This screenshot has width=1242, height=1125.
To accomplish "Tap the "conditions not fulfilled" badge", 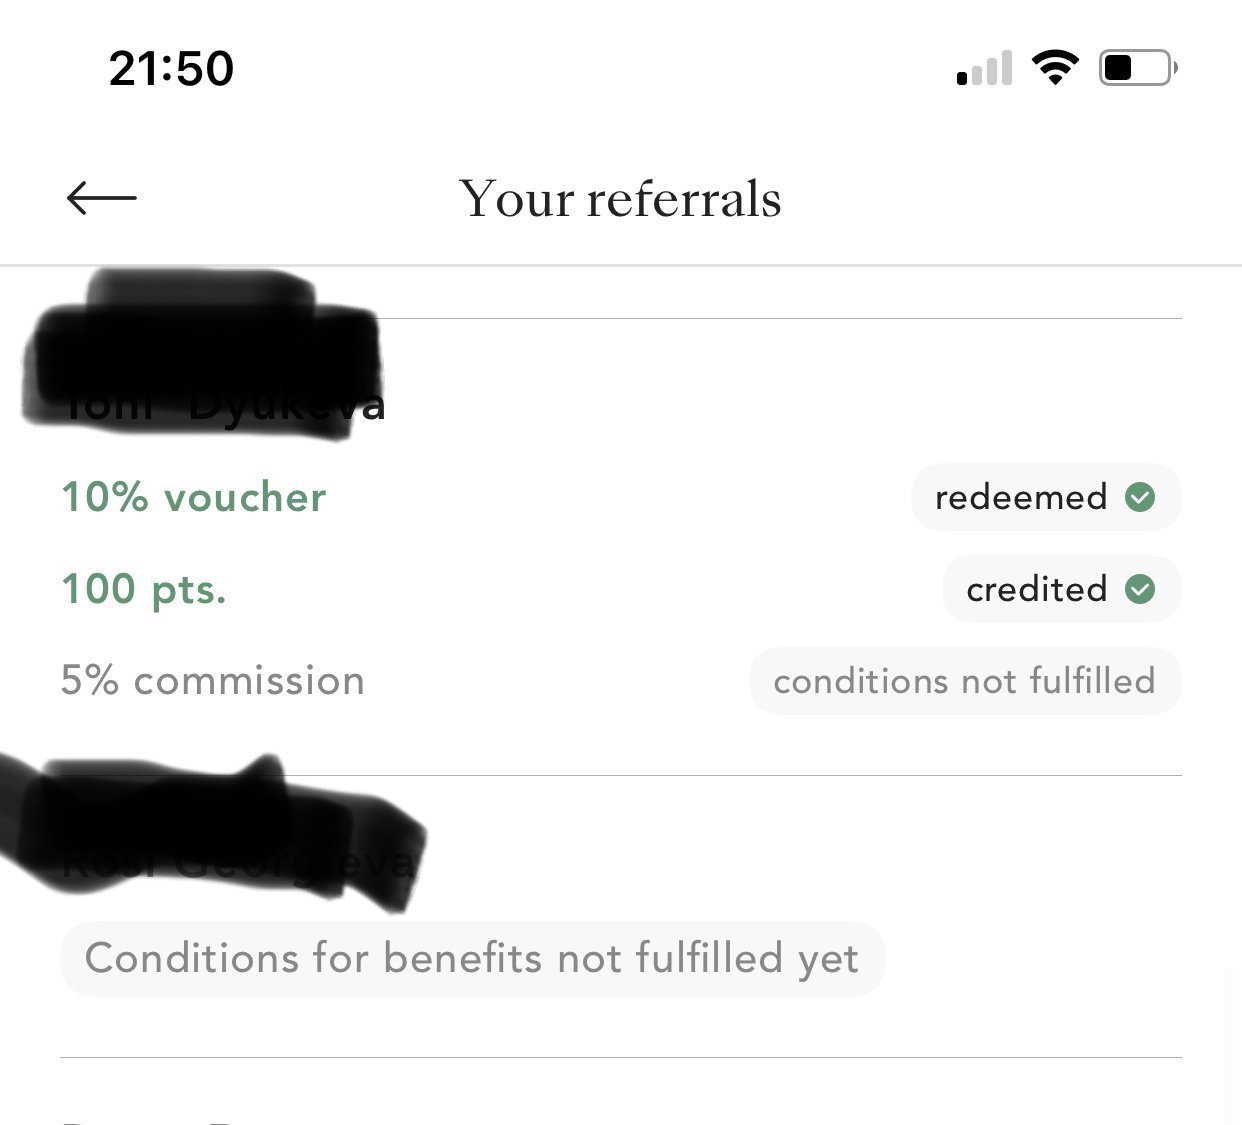I will pyautogui.click(x=964, y=681).
